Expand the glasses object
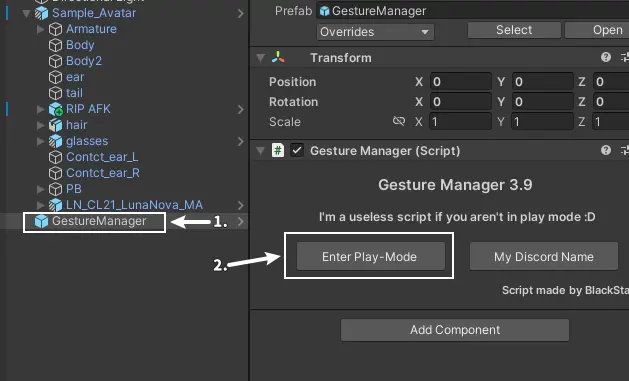 click(x=40, y=141)
